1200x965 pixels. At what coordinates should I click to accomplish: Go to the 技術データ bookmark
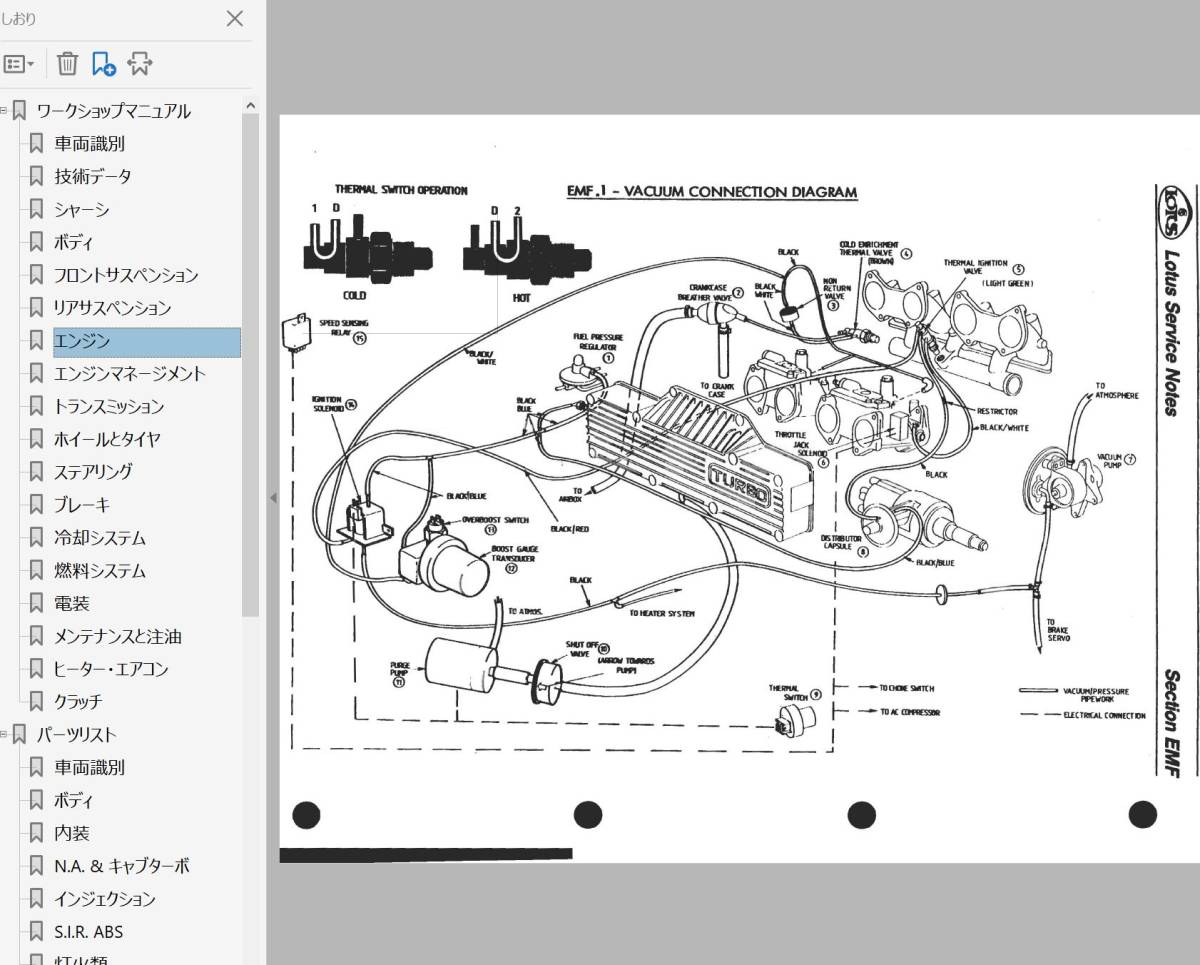click(93, 177)
